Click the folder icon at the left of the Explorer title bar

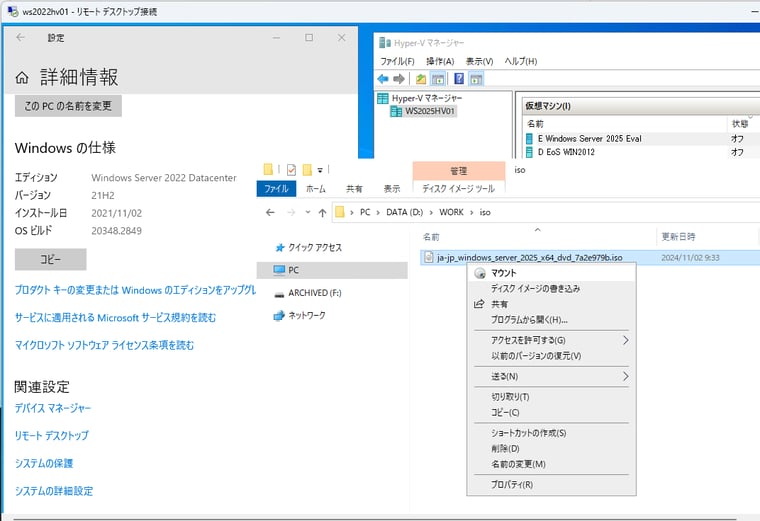coord(268,170)
